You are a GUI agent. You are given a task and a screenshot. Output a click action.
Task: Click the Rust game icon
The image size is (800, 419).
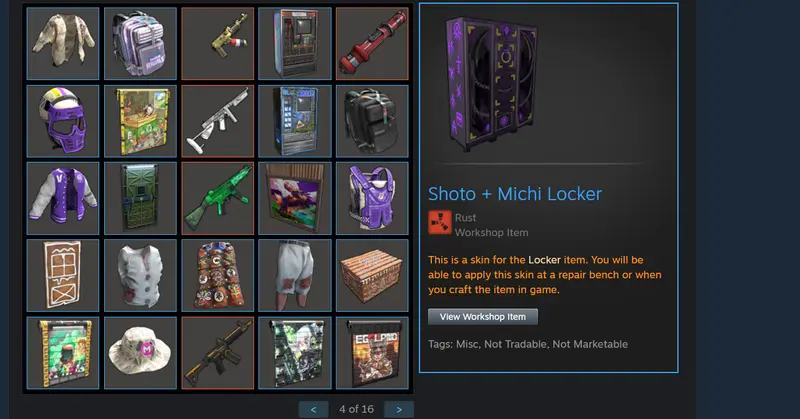coord(440,223)
